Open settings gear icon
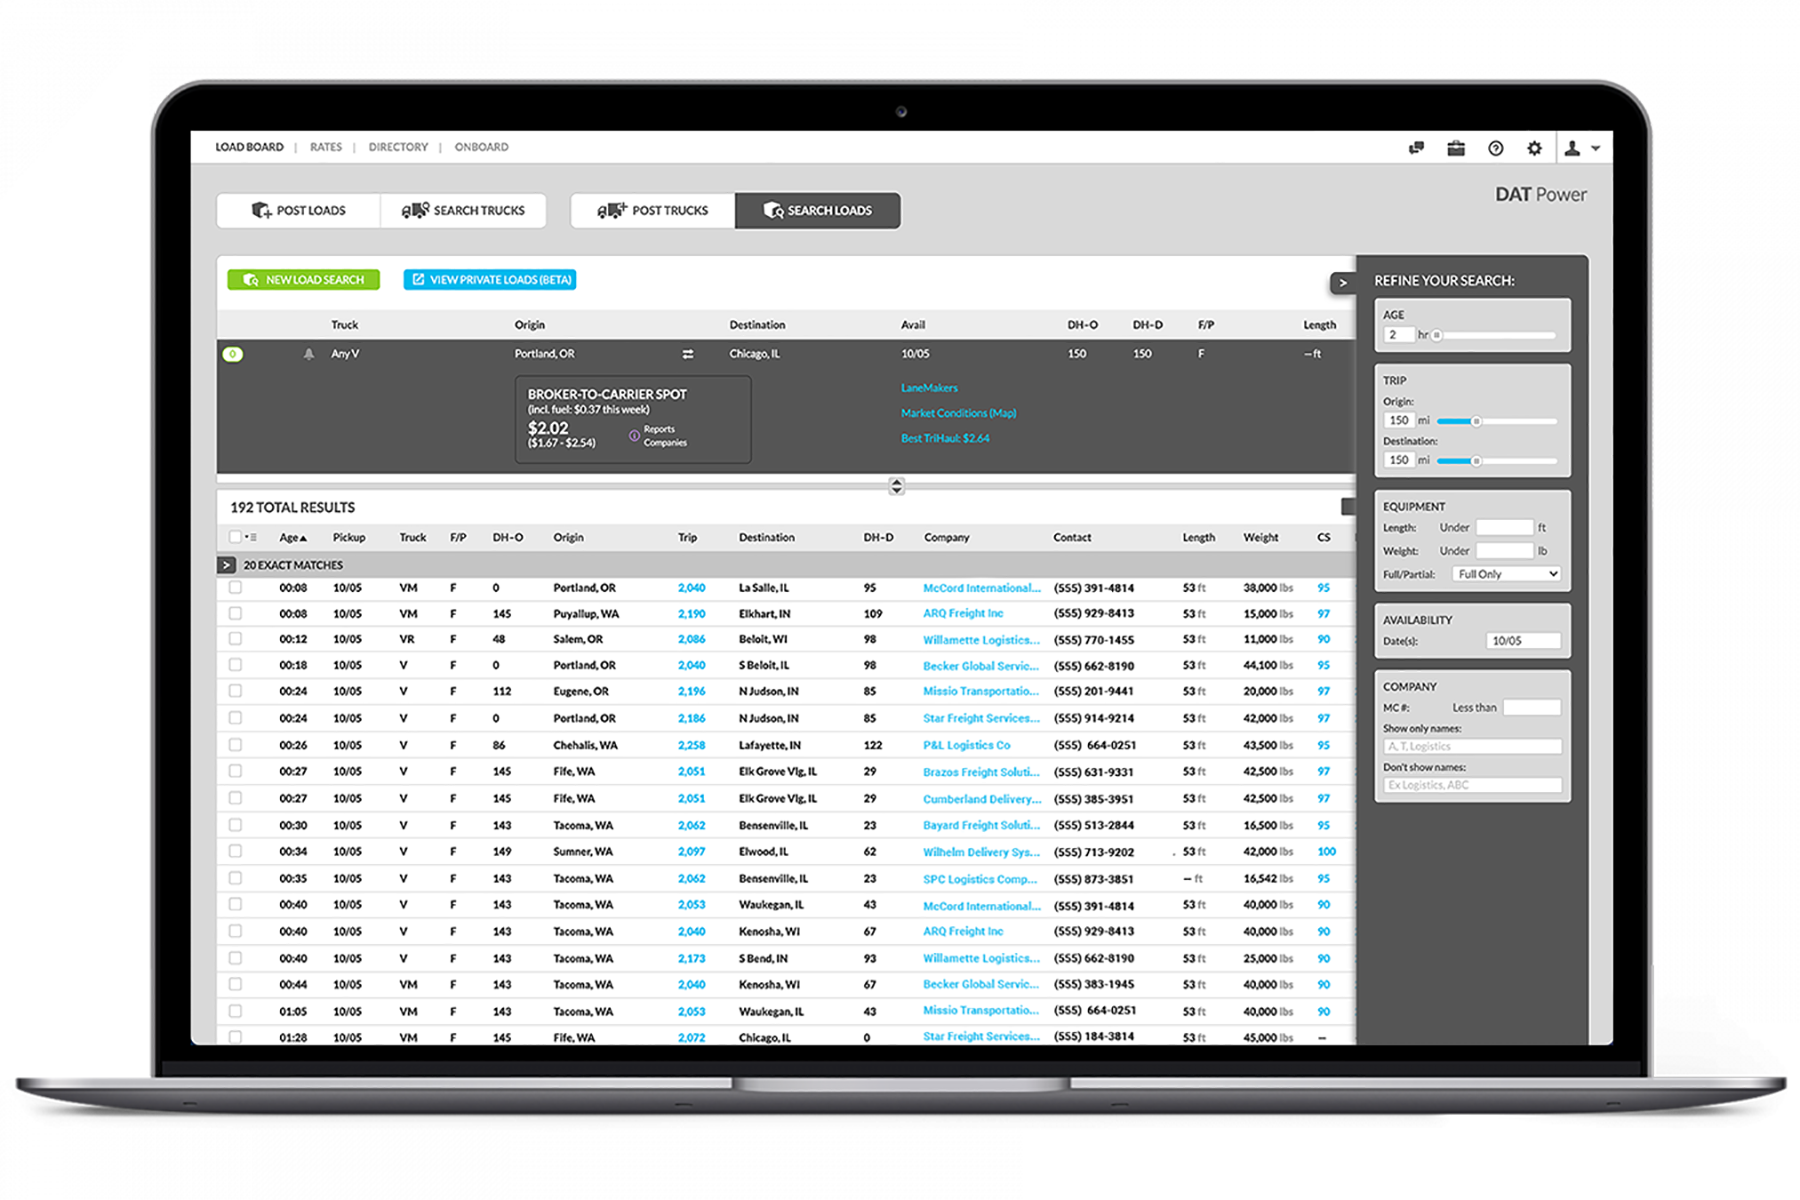Screen dimensions: 1800x1200 click(1535, 148)
